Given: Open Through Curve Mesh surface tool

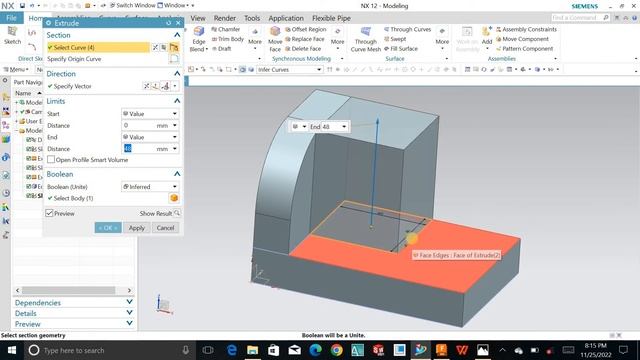Looking at the screenshot, I should (366, 40).
